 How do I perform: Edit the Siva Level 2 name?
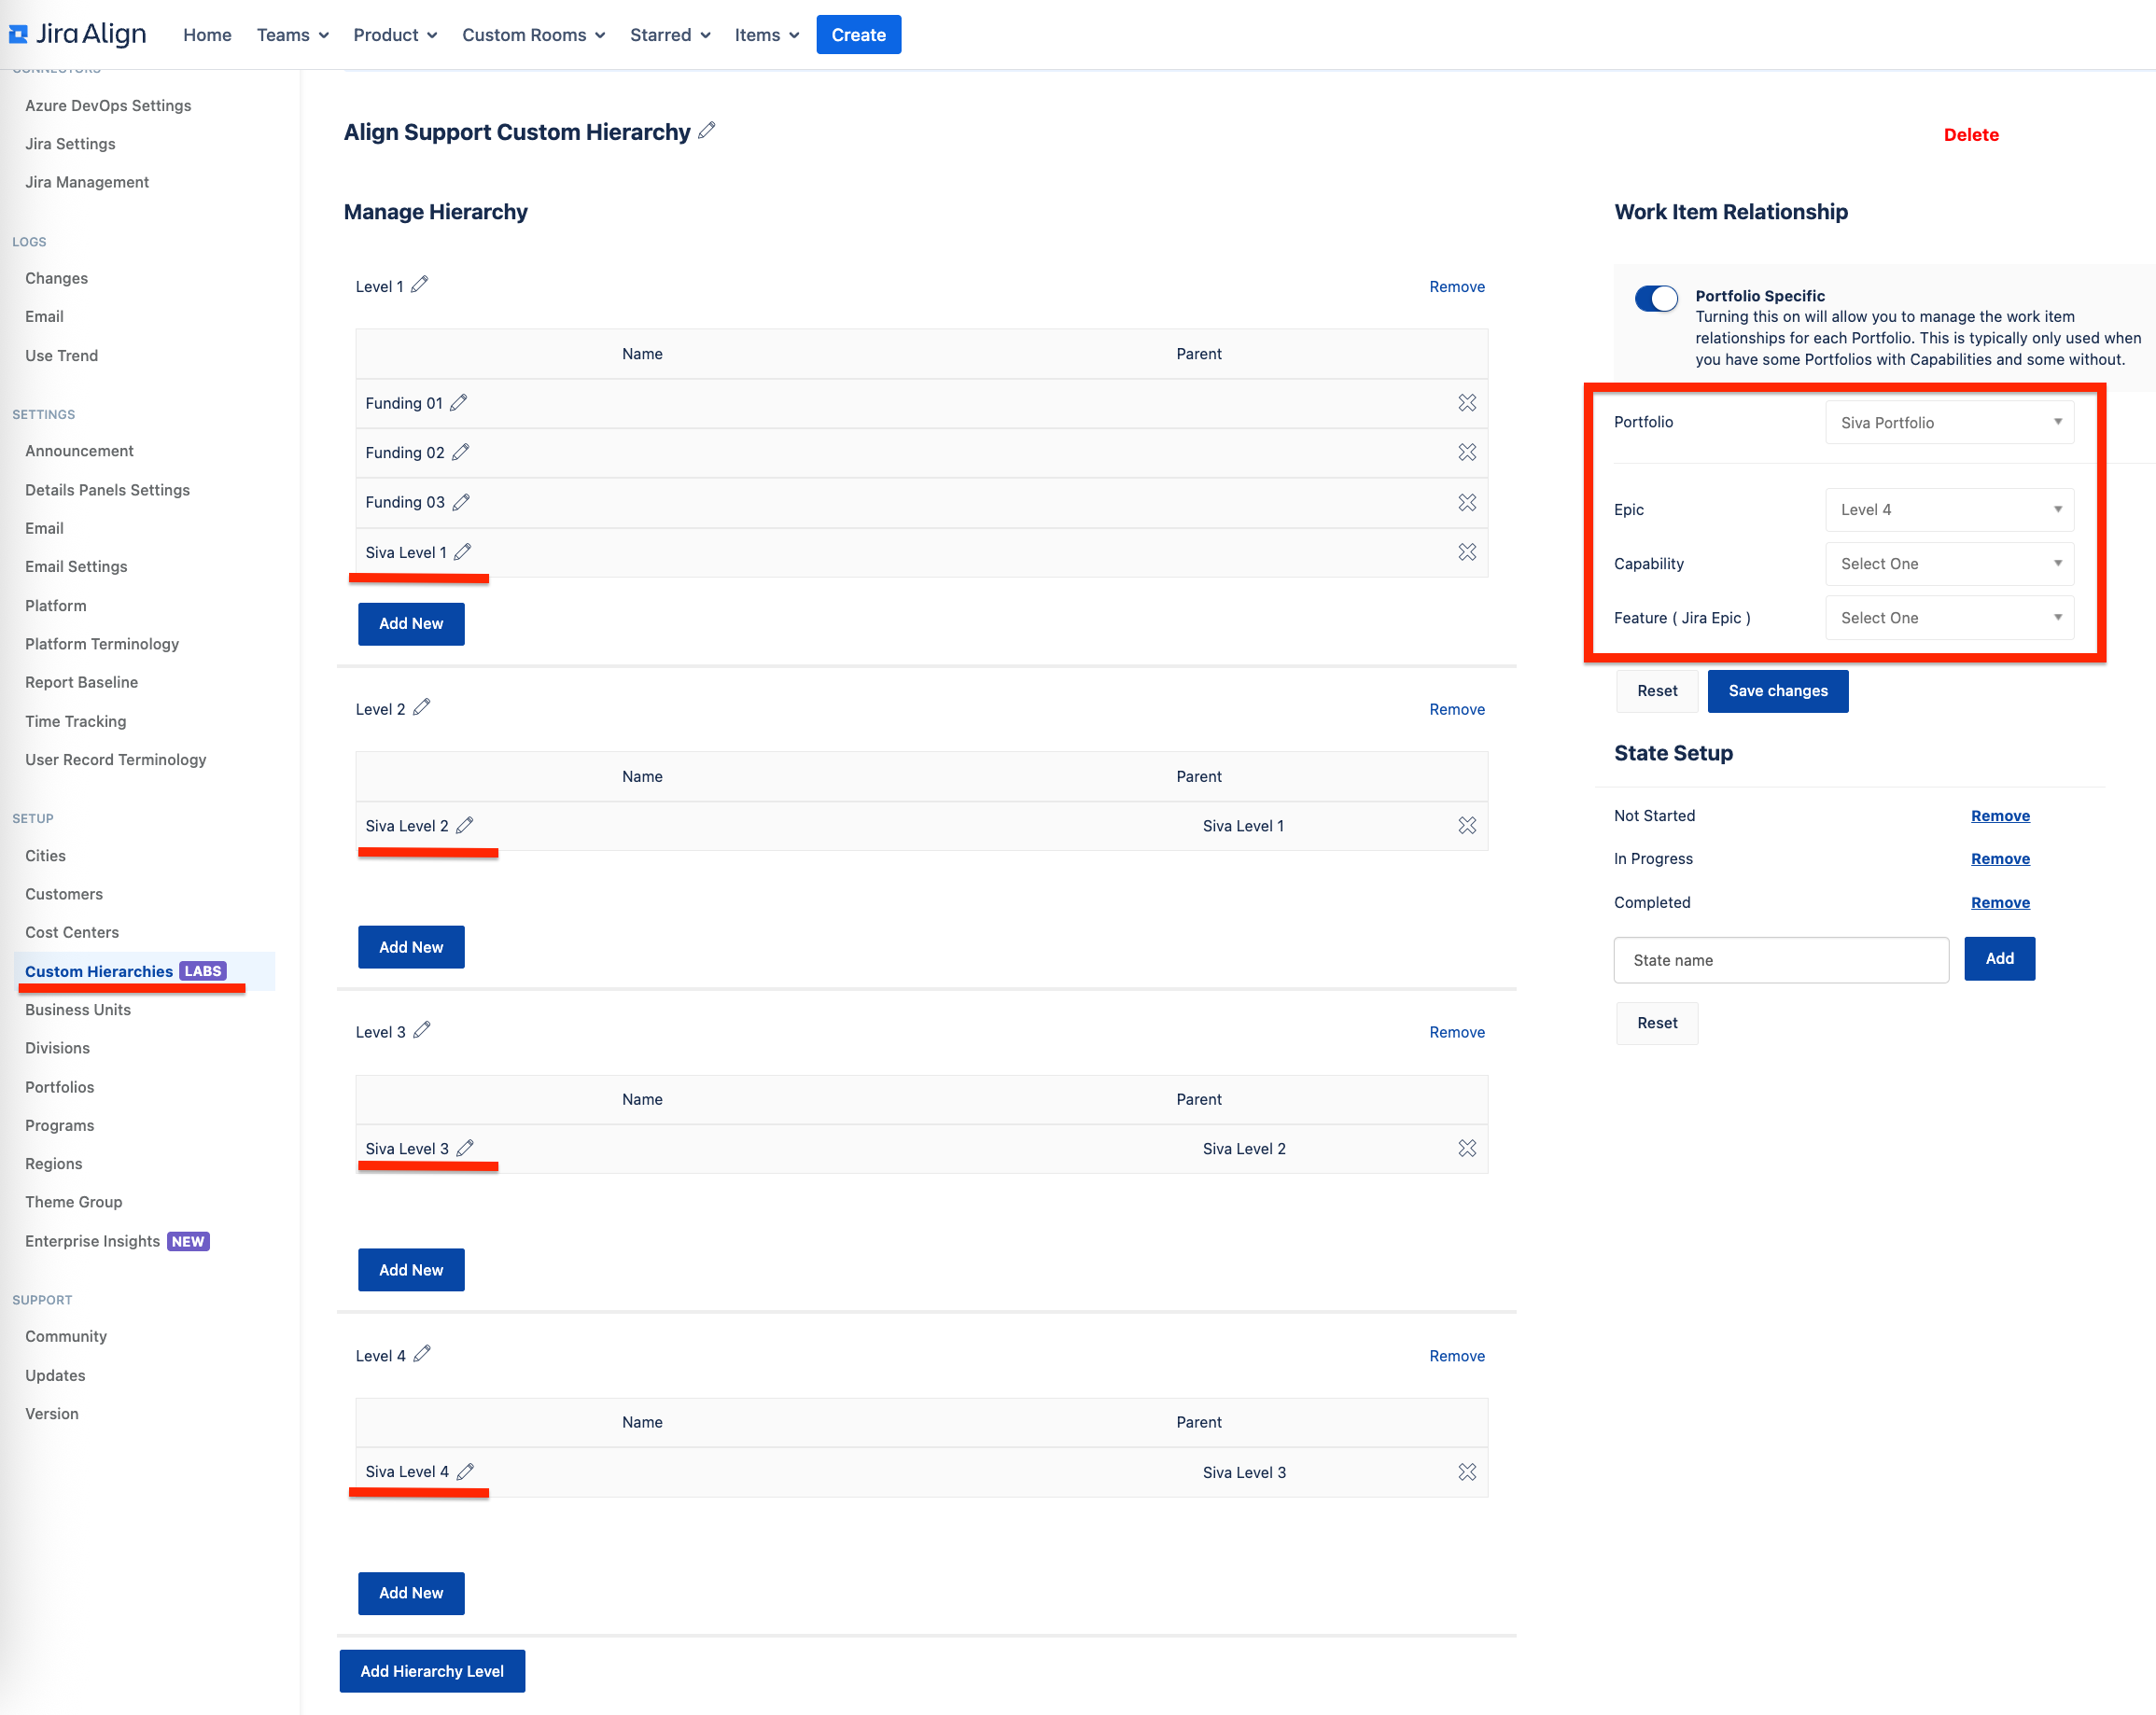466,825
